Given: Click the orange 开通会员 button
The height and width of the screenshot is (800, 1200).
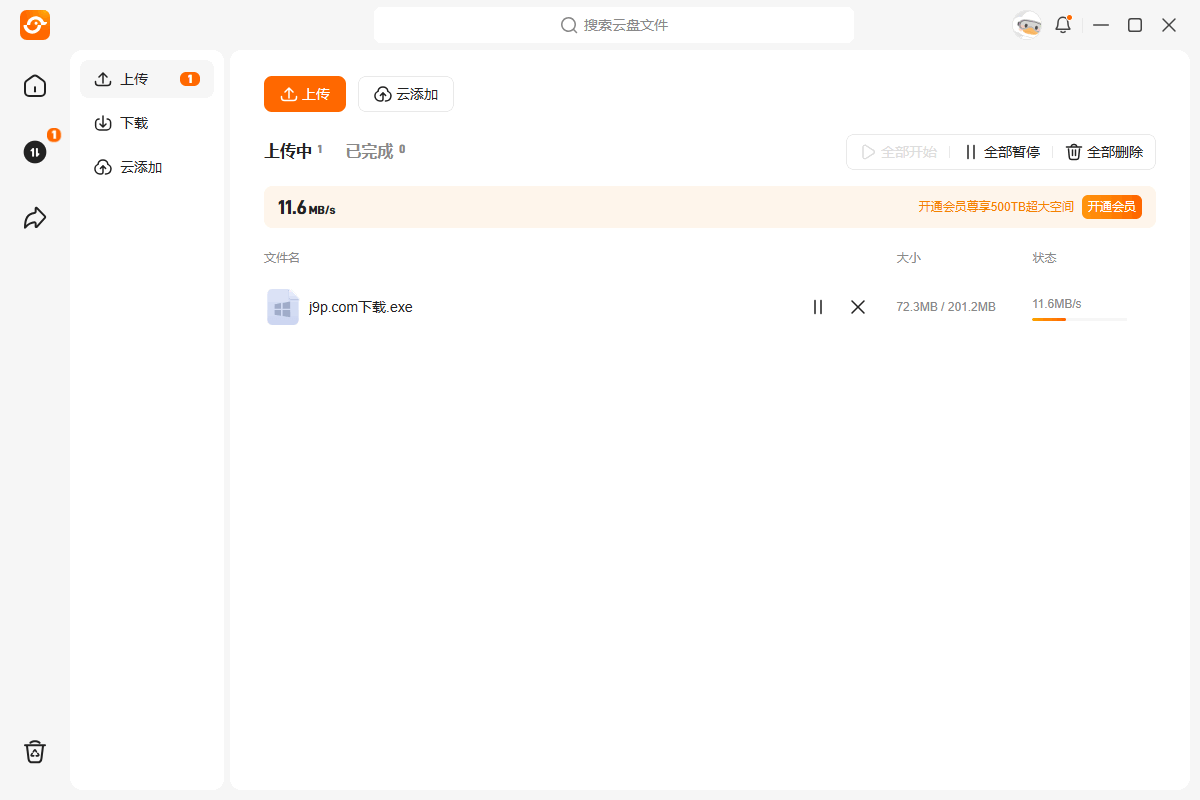Looking at the screenshot, I should click(x=1112, y=207).
